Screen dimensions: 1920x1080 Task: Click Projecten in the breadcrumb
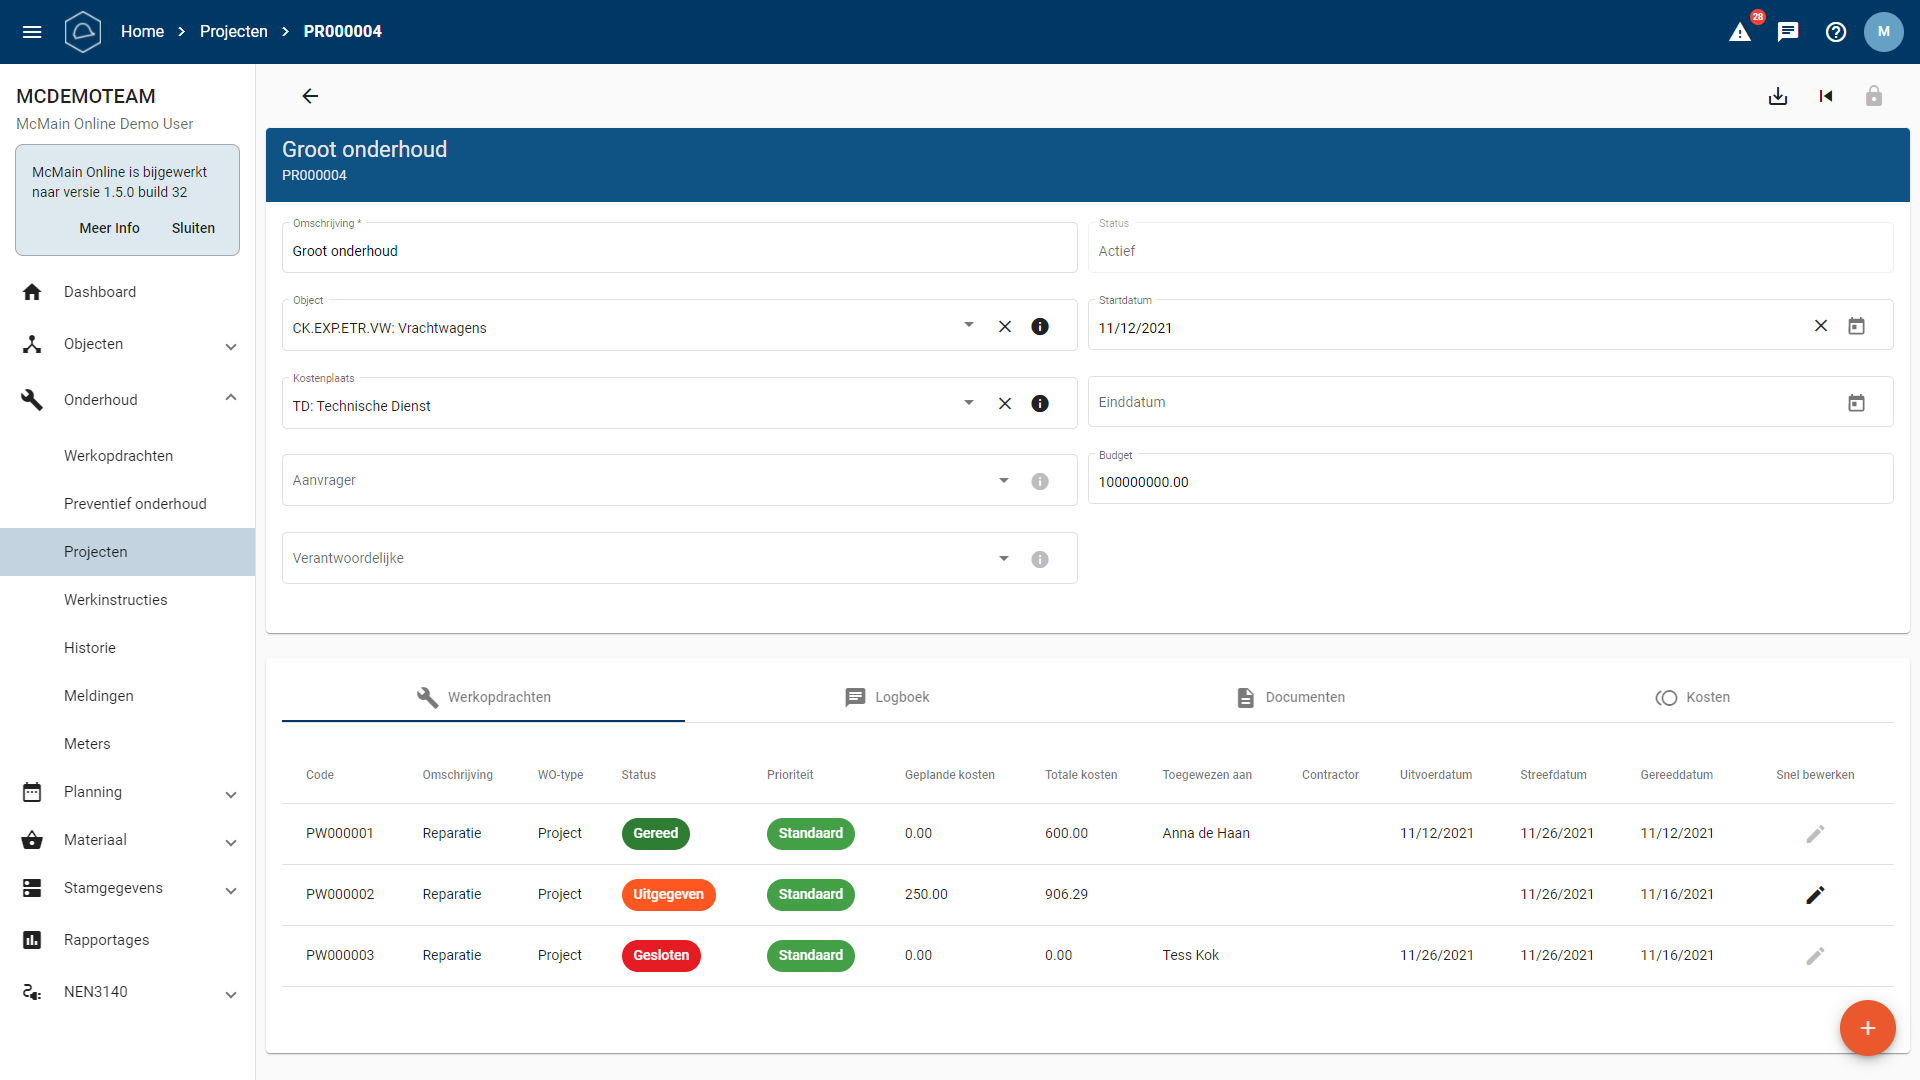233,32
